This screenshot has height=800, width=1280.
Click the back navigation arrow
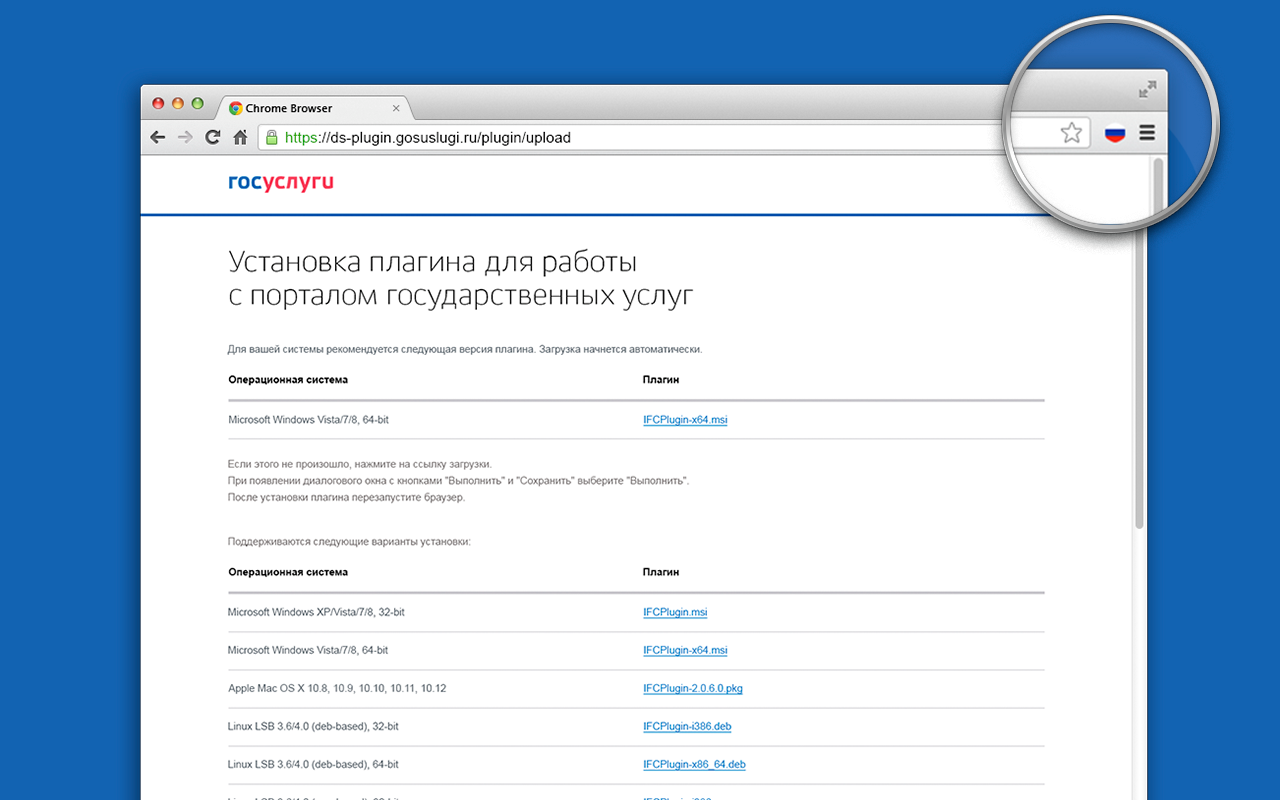point(157,137)
